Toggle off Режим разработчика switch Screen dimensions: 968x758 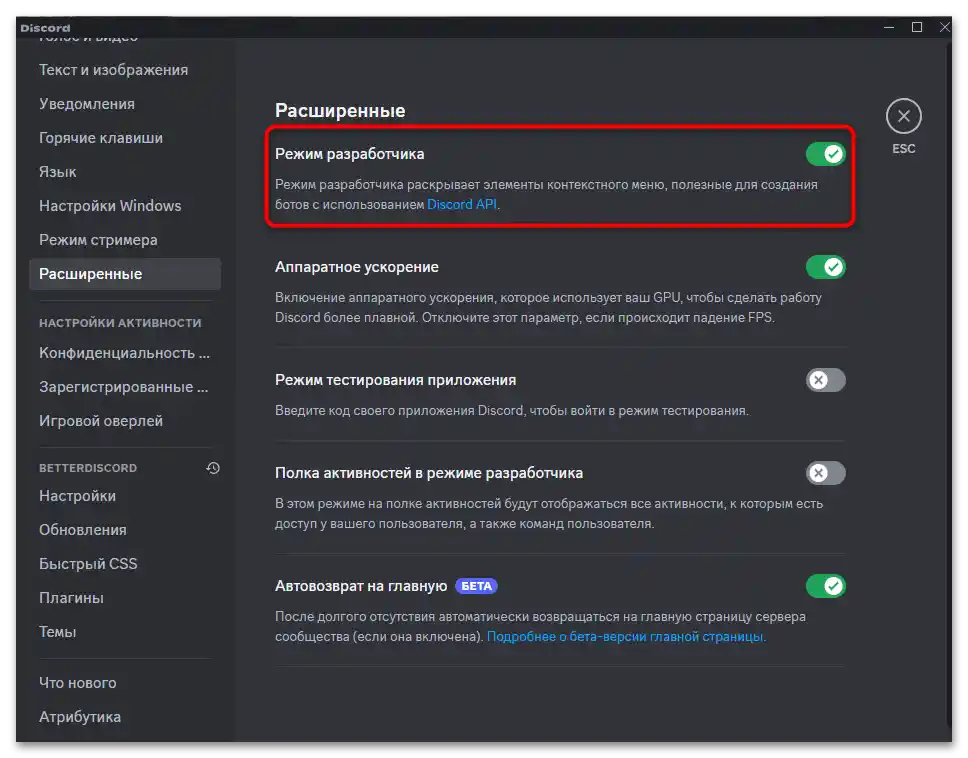point(825,154)
